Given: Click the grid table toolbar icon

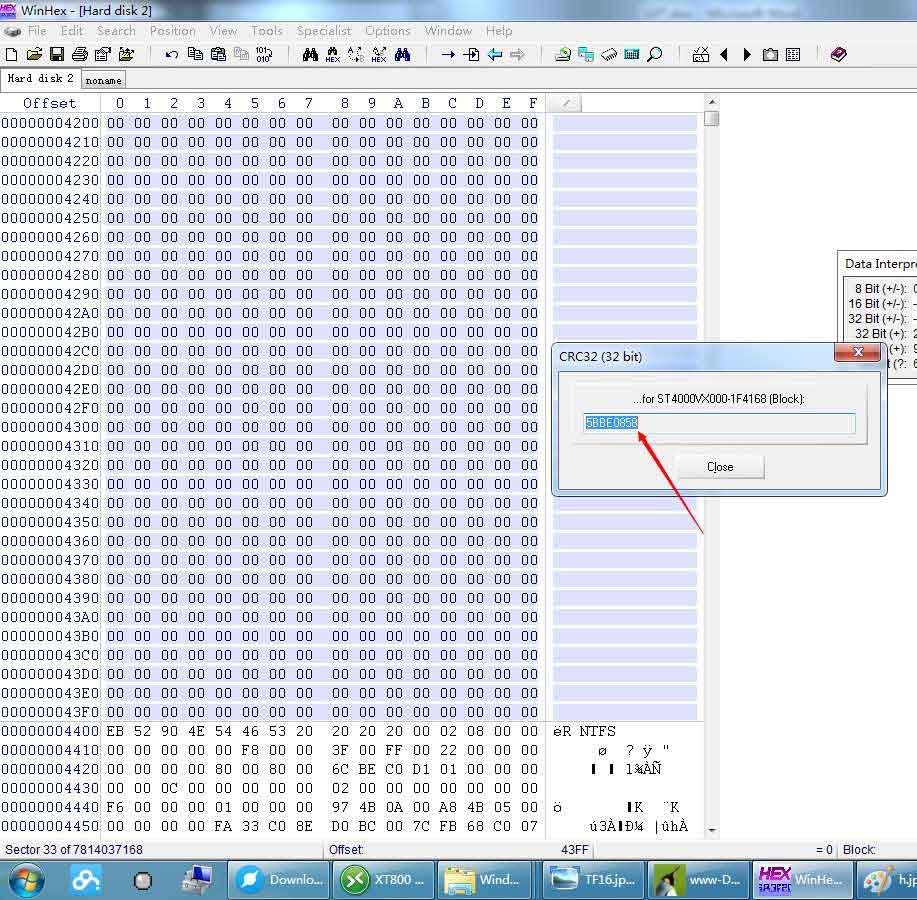Looking at the screenshot, I should click(793, 54).
